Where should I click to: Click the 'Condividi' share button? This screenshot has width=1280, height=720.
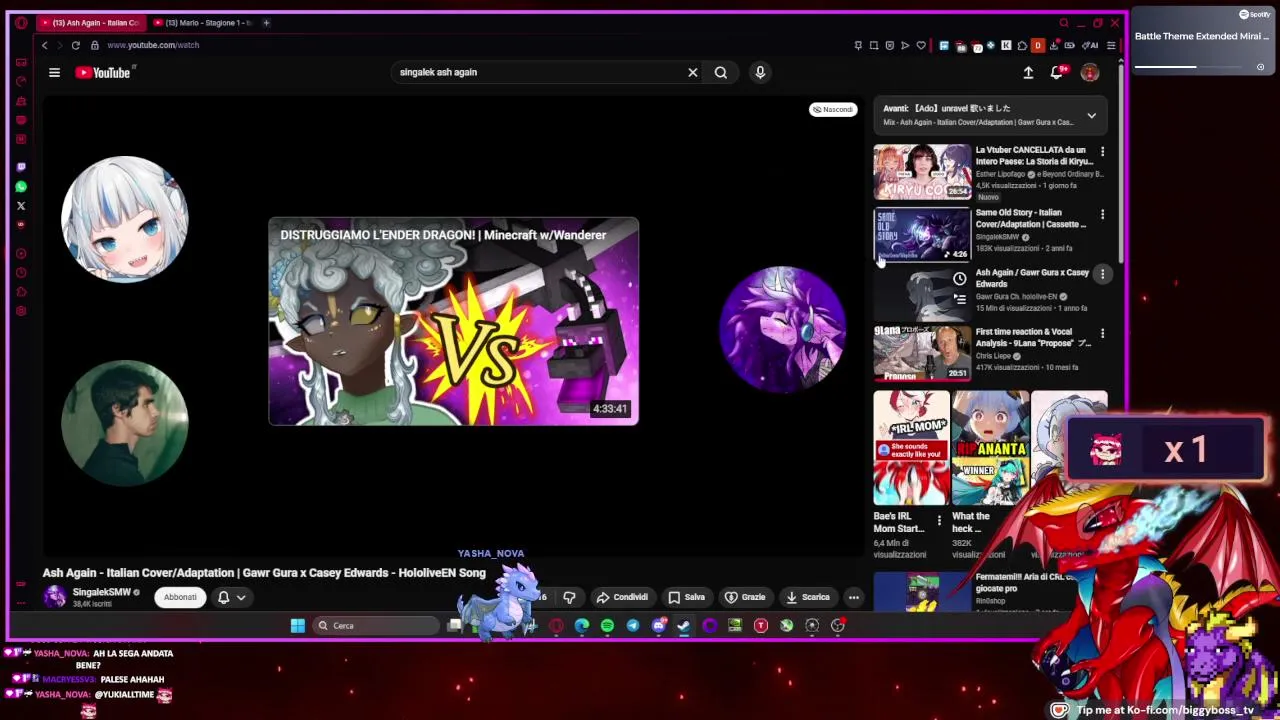click(622, 597)
